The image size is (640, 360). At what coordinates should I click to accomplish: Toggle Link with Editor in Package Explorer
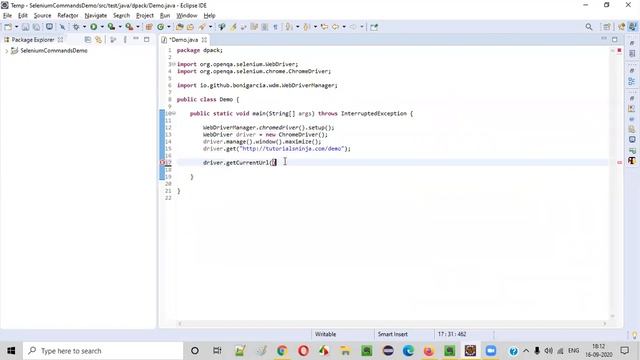tap(98, 40)
